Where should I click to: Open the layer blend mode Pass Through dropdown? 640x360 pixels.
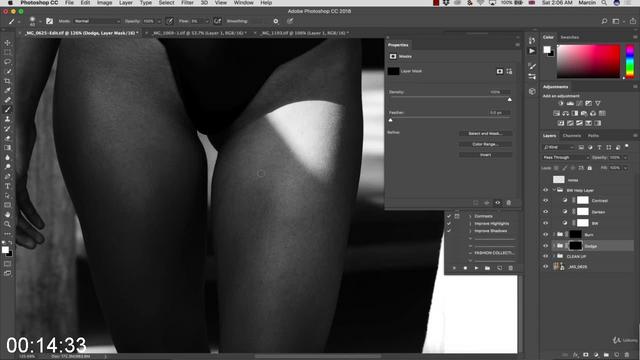(566, 158)
